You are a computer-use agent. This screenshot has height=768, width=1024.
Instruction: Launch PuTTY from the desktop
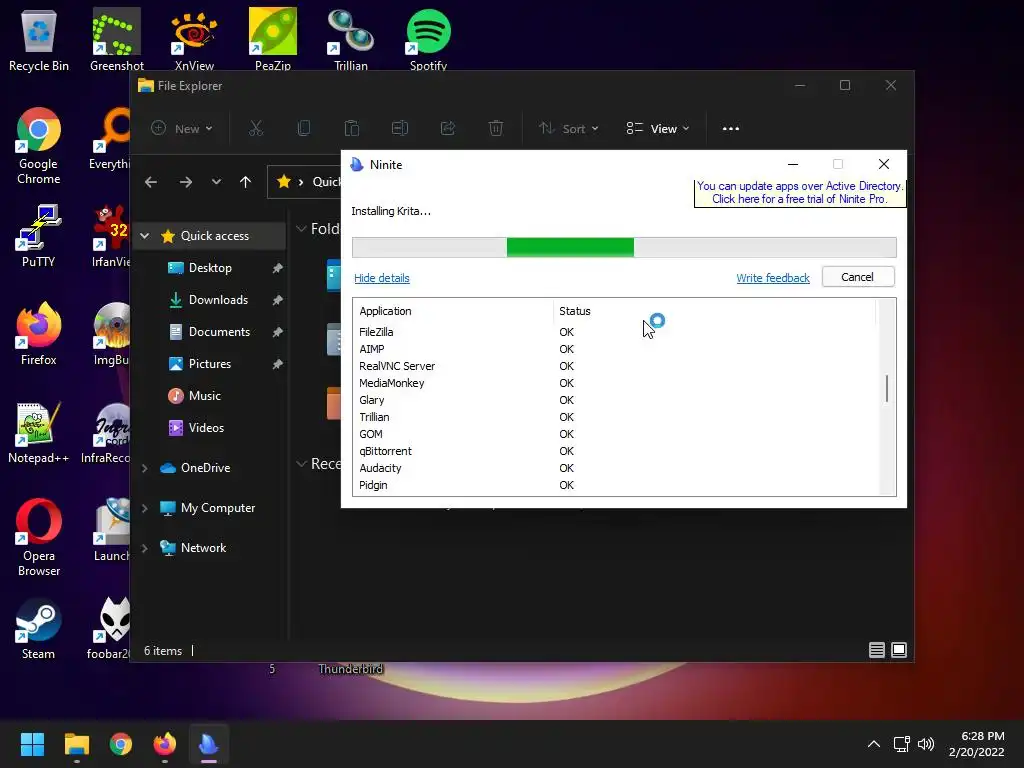click(39, 236)
